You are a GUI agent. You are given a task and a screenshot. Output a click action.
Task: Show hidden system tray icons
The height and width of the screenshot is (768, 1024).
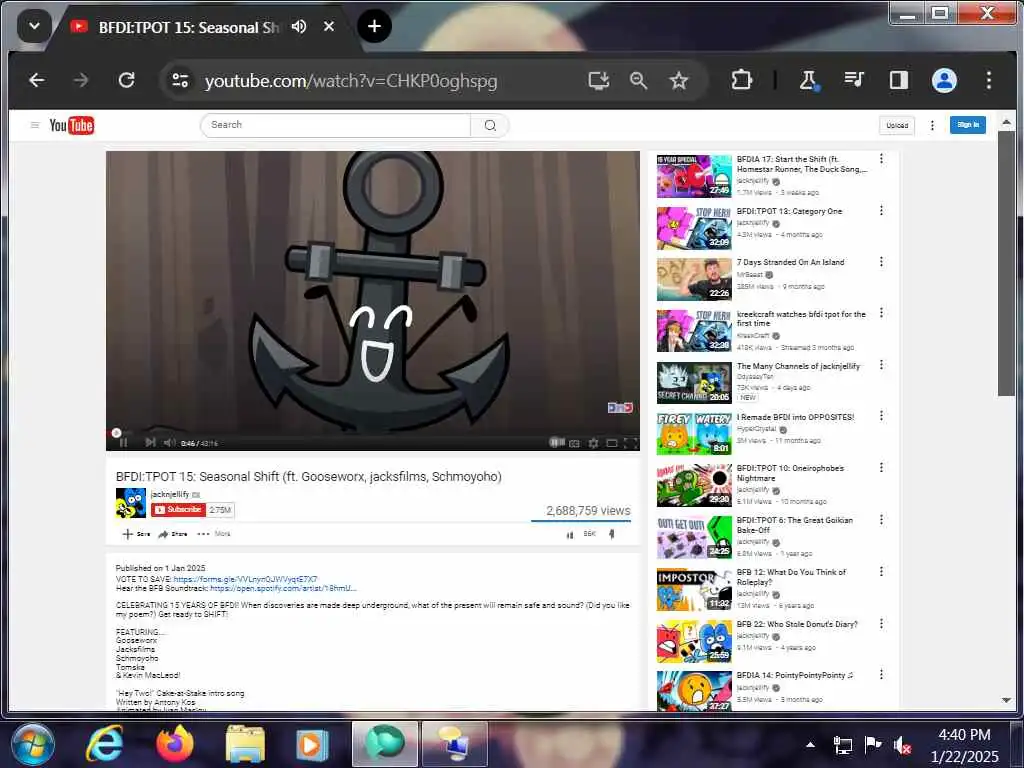pos(810,744)
